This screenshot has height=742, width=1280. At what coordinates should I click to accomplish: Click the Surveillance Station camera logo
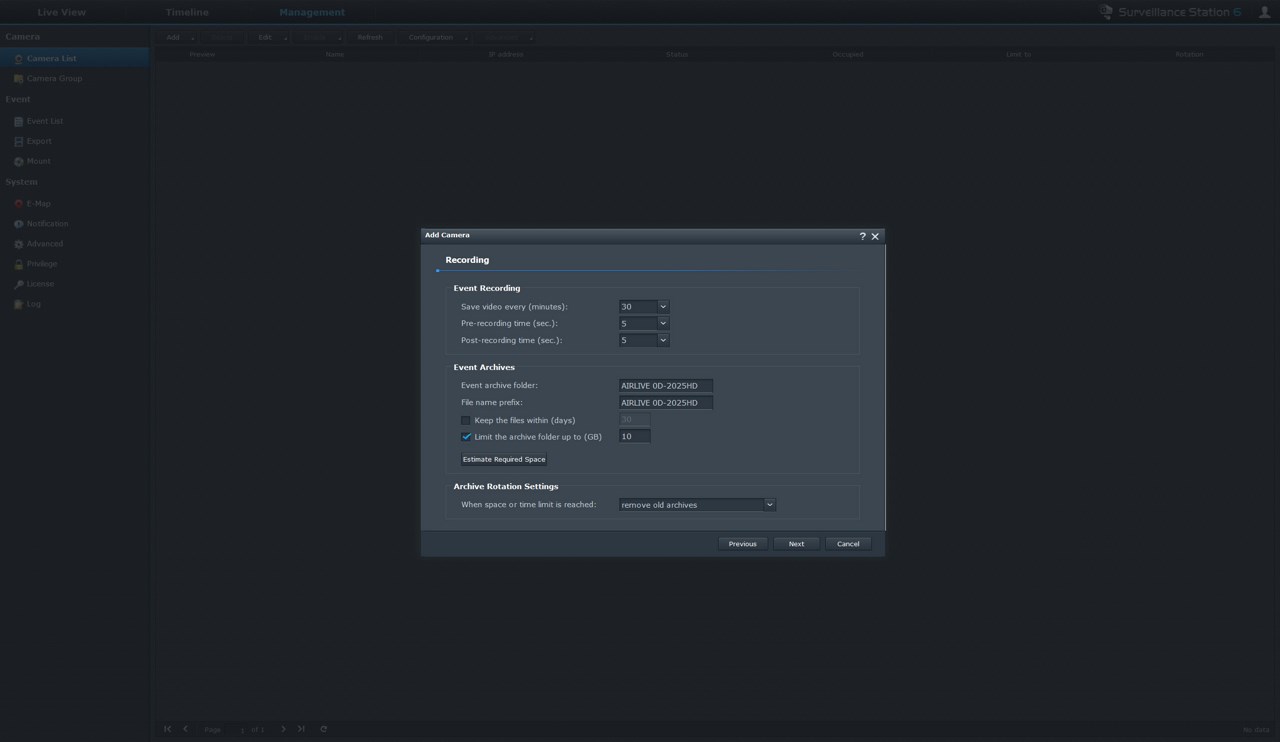pyautogui.click(x=1106, y=12)
